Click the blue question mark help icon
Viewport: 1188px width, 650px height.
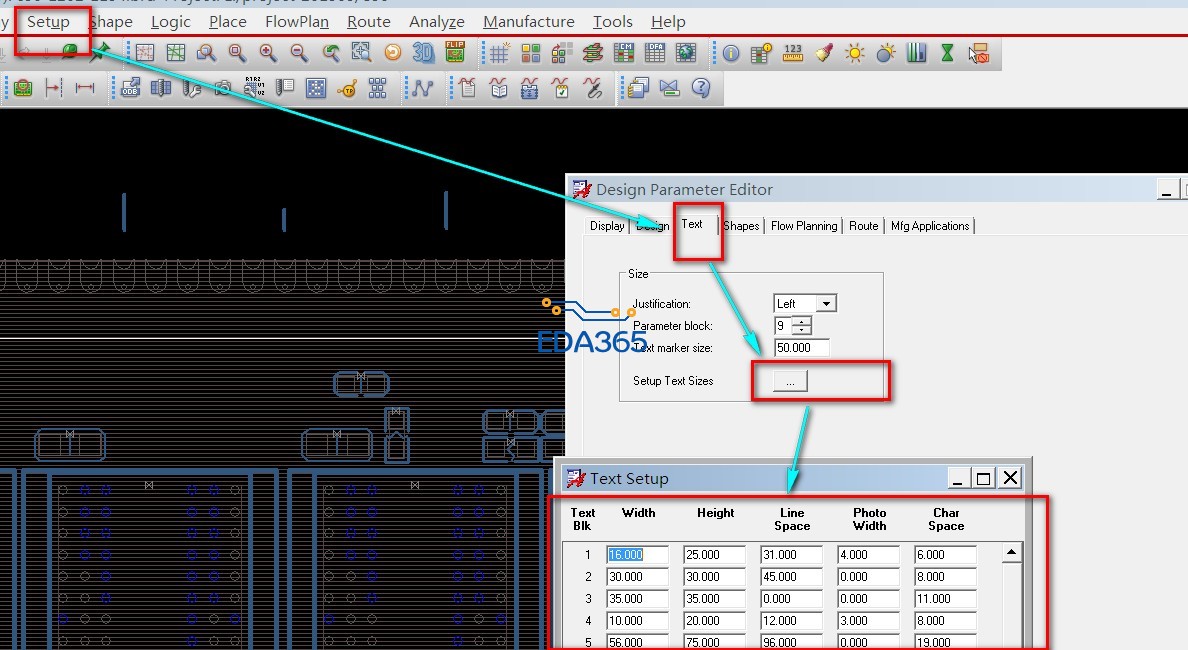tap(701, 88)
